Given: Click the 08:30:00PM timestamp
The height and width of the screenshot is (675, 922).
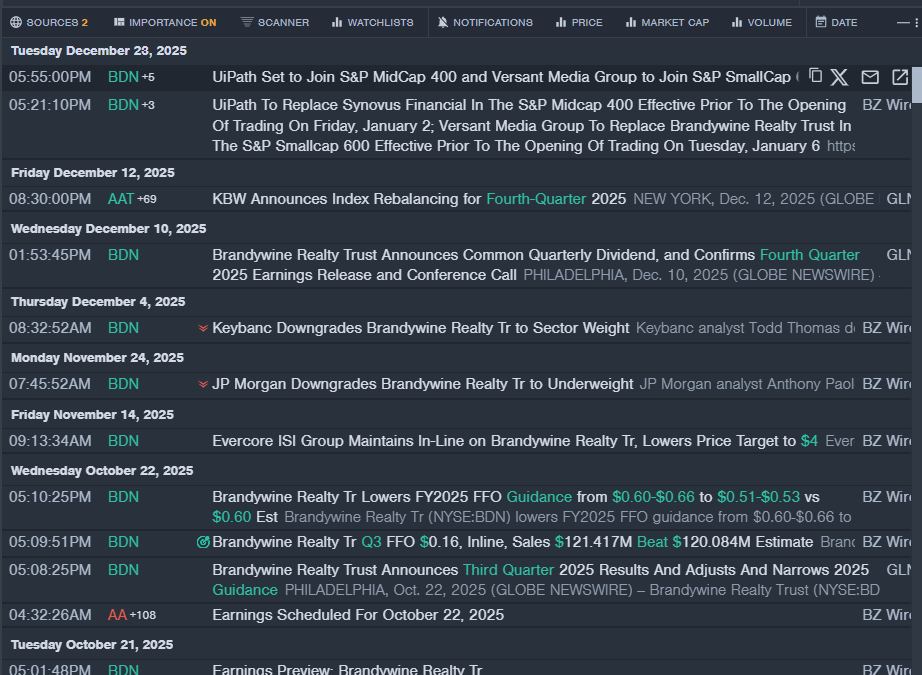Looking at the screenshot, I should click(50, 199).
